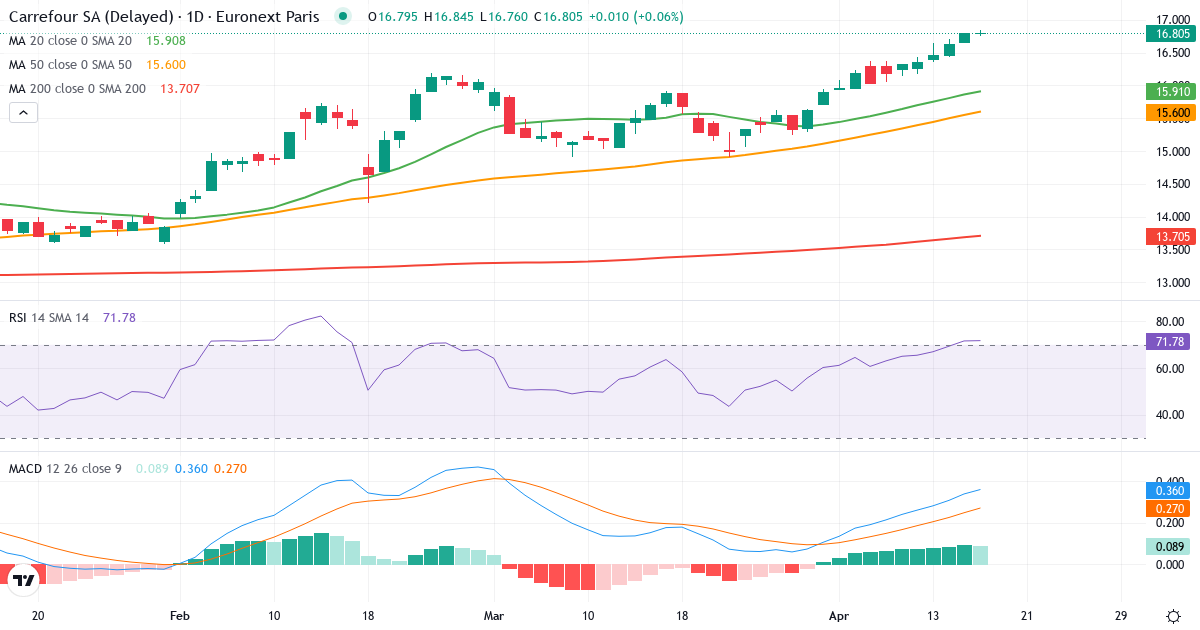Click the RSI value label 71.78
The image size is (1200, 630).
[1166, 341]
